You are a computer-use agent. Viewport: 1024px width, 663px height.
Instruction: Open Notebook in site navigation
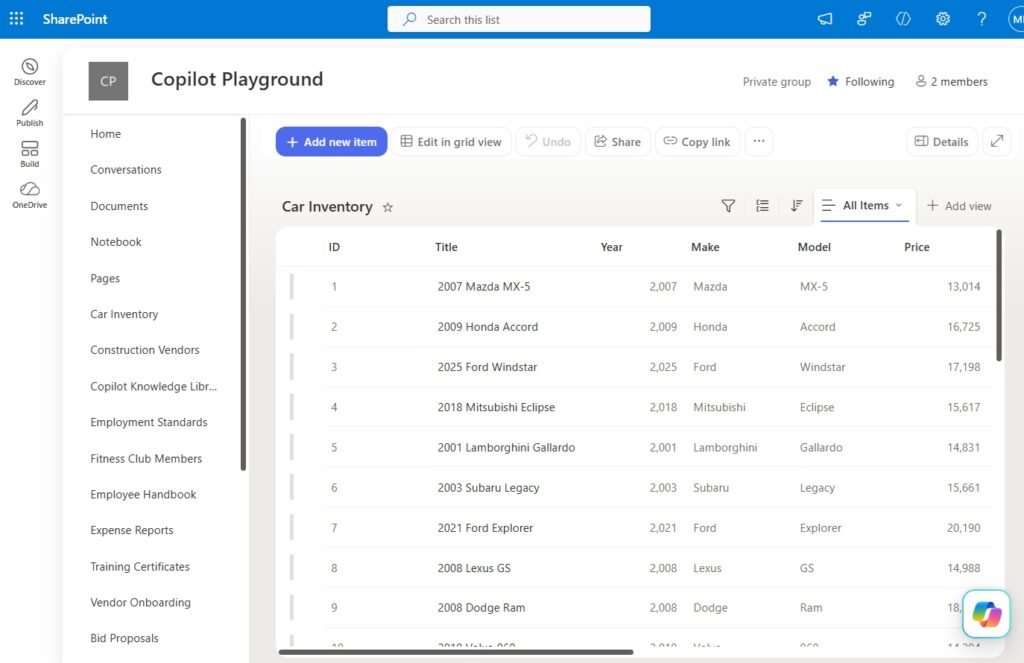[x=116, y=242]
